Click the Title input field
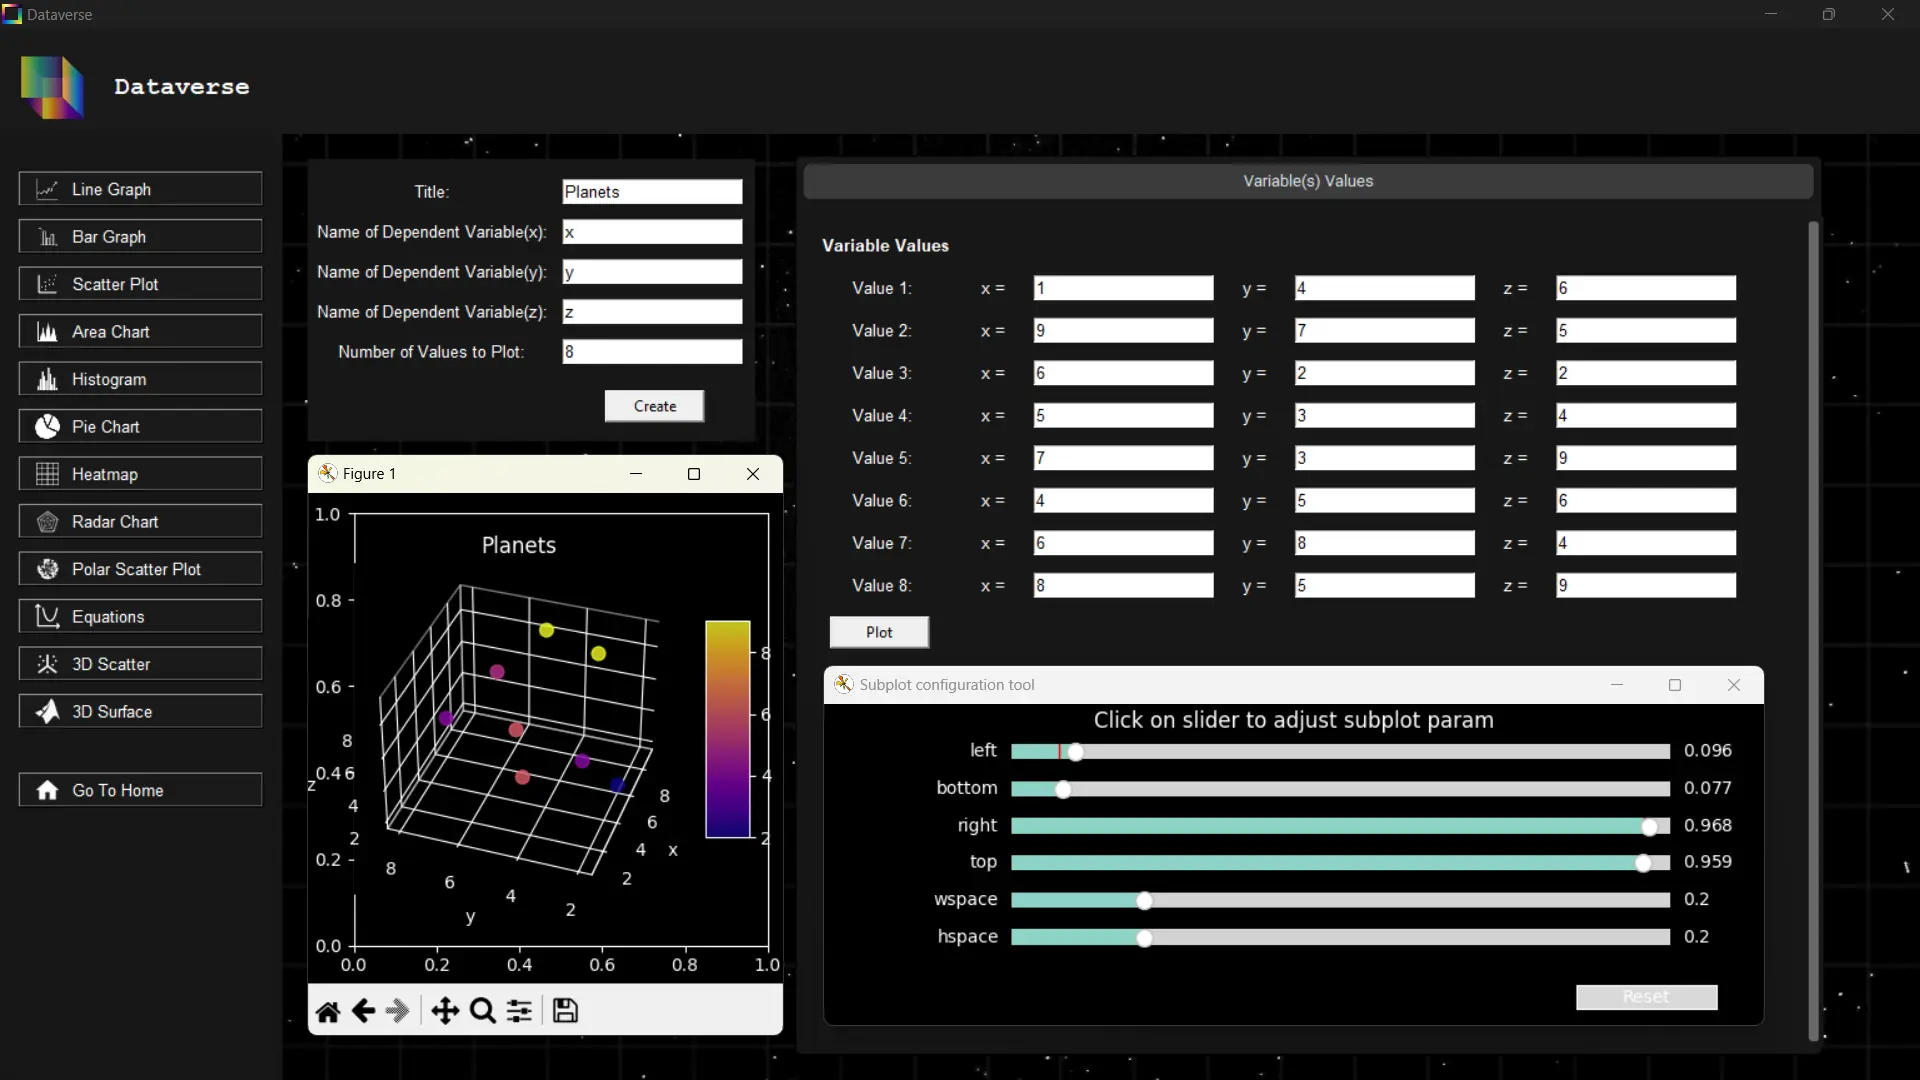 coord(652,191)
